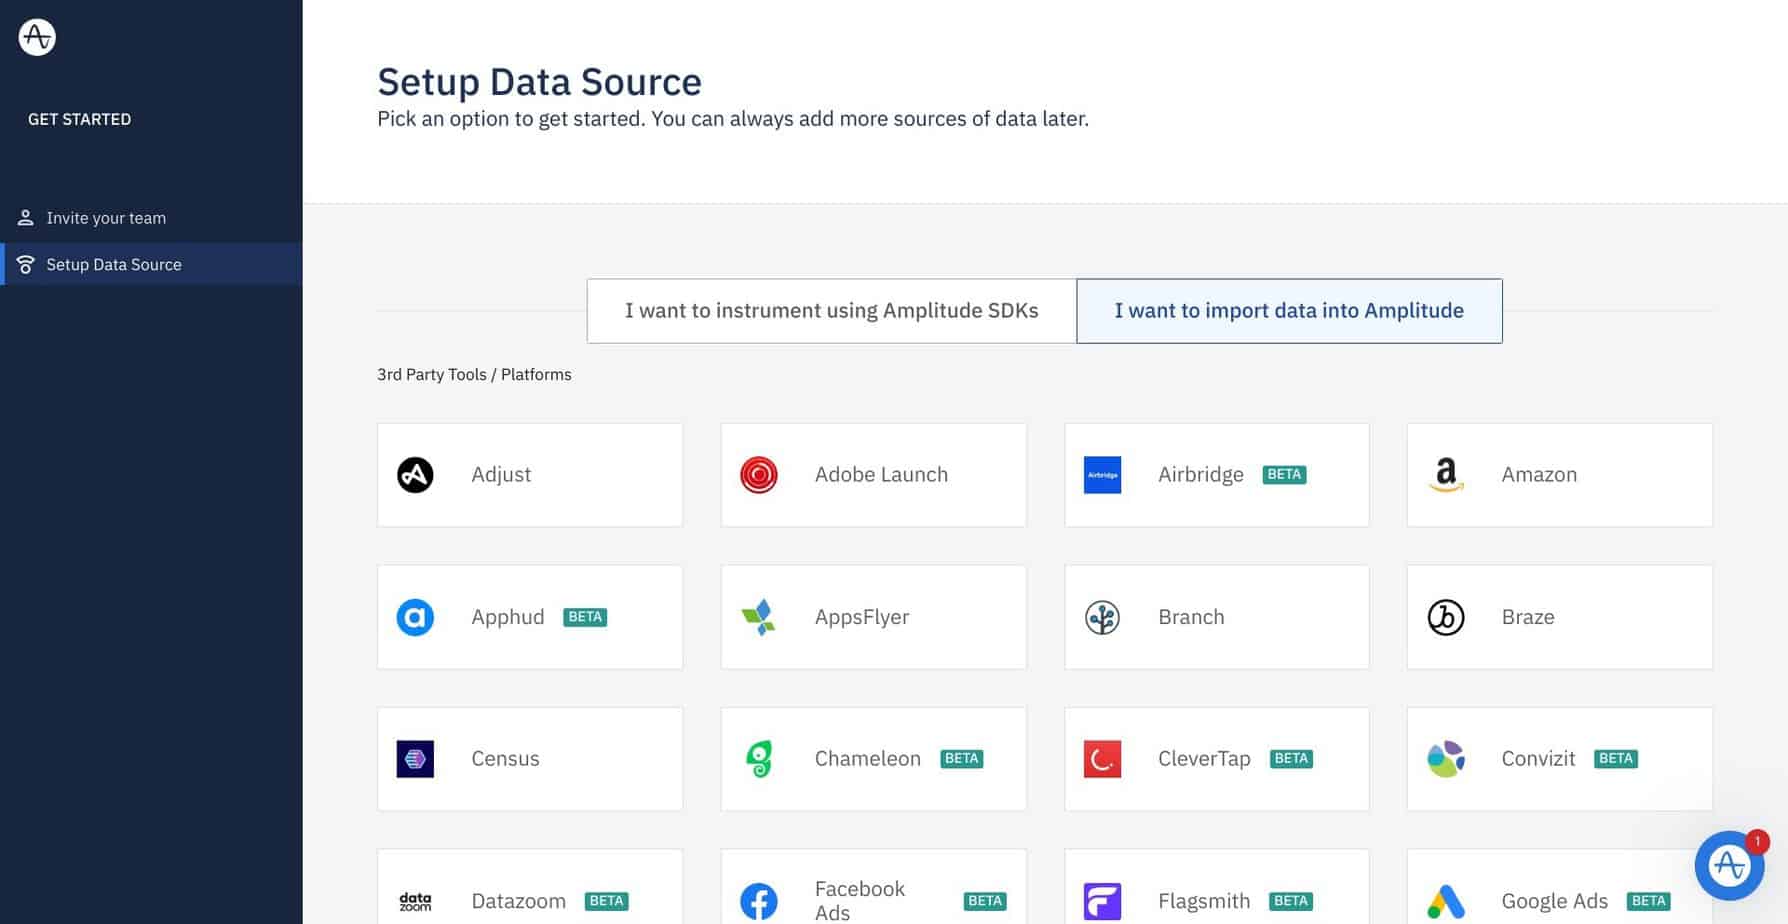Choose the Amazon label on its card
This screenshot has width=1788, height=924.
pos(1539,475)
